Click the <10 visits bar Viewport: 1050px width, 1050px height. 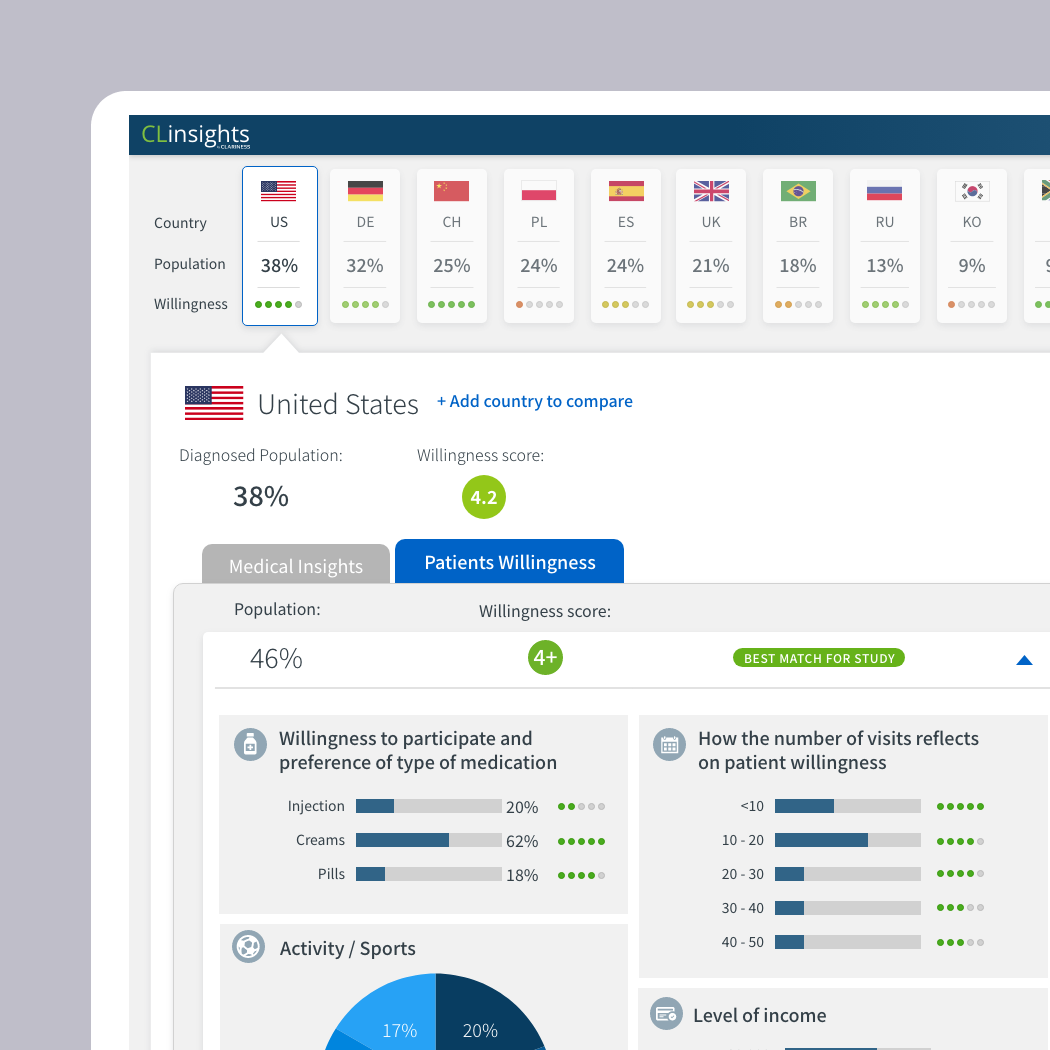tap(848, 806)
